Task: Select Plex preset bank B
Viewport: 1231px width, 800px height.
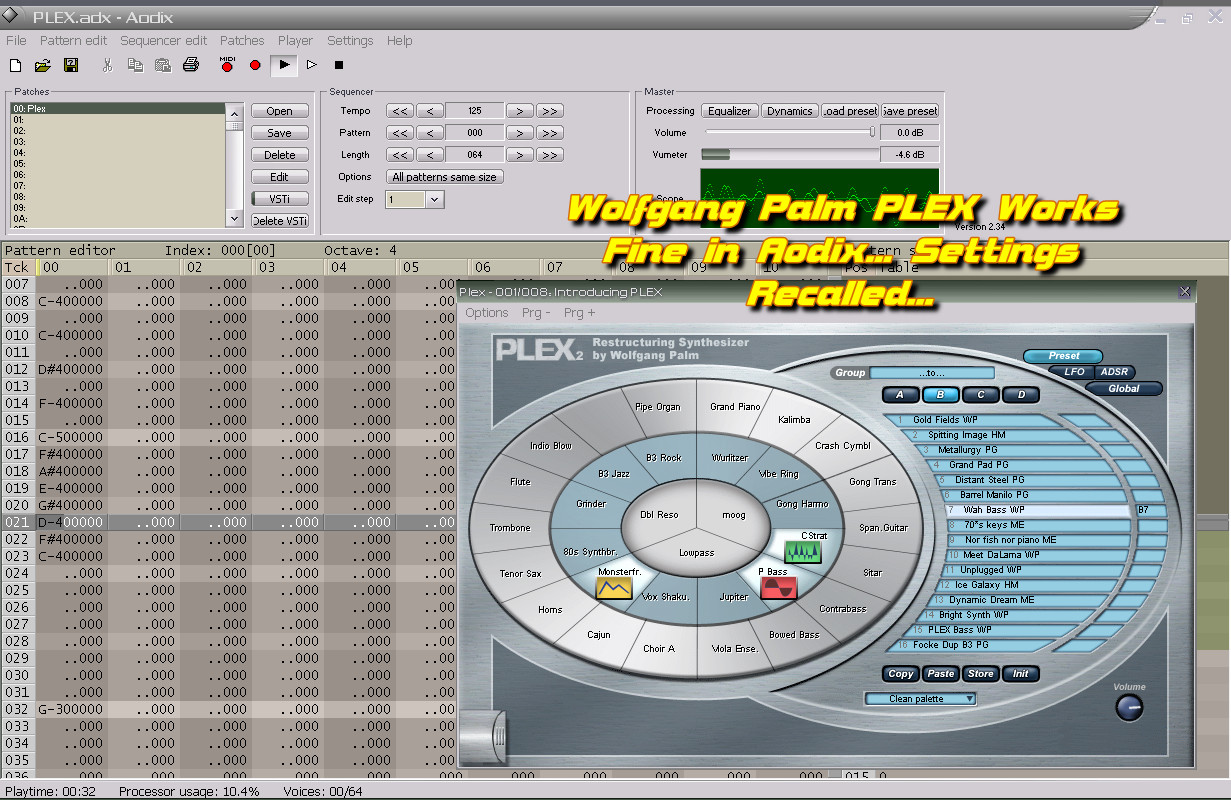Action: click(x=941, y=395)
